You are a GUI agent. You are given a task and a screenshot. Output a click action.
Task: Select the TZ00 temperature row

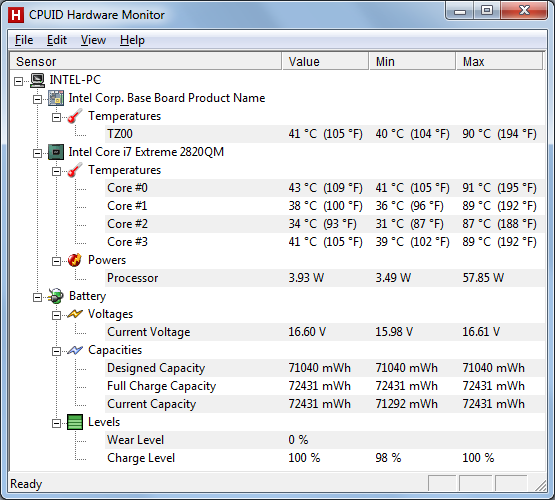click(325, 134)
